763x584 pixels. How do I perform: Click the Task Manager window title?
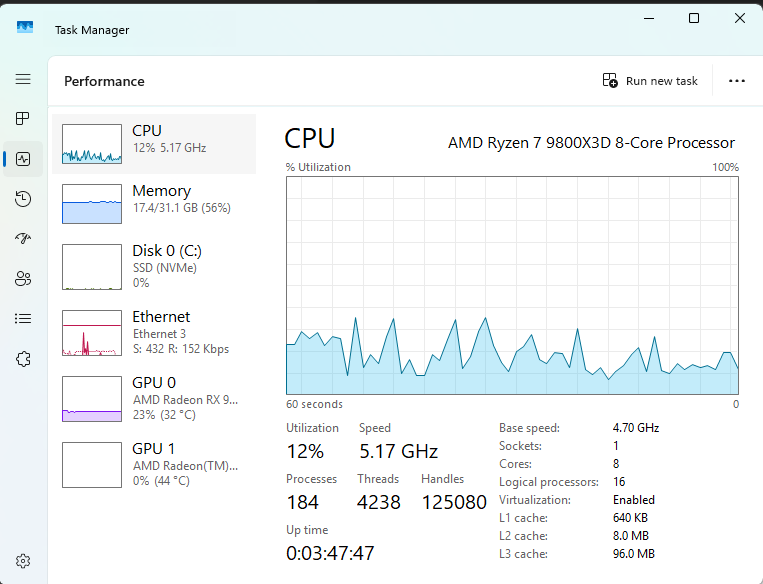[x=92, y=30]
